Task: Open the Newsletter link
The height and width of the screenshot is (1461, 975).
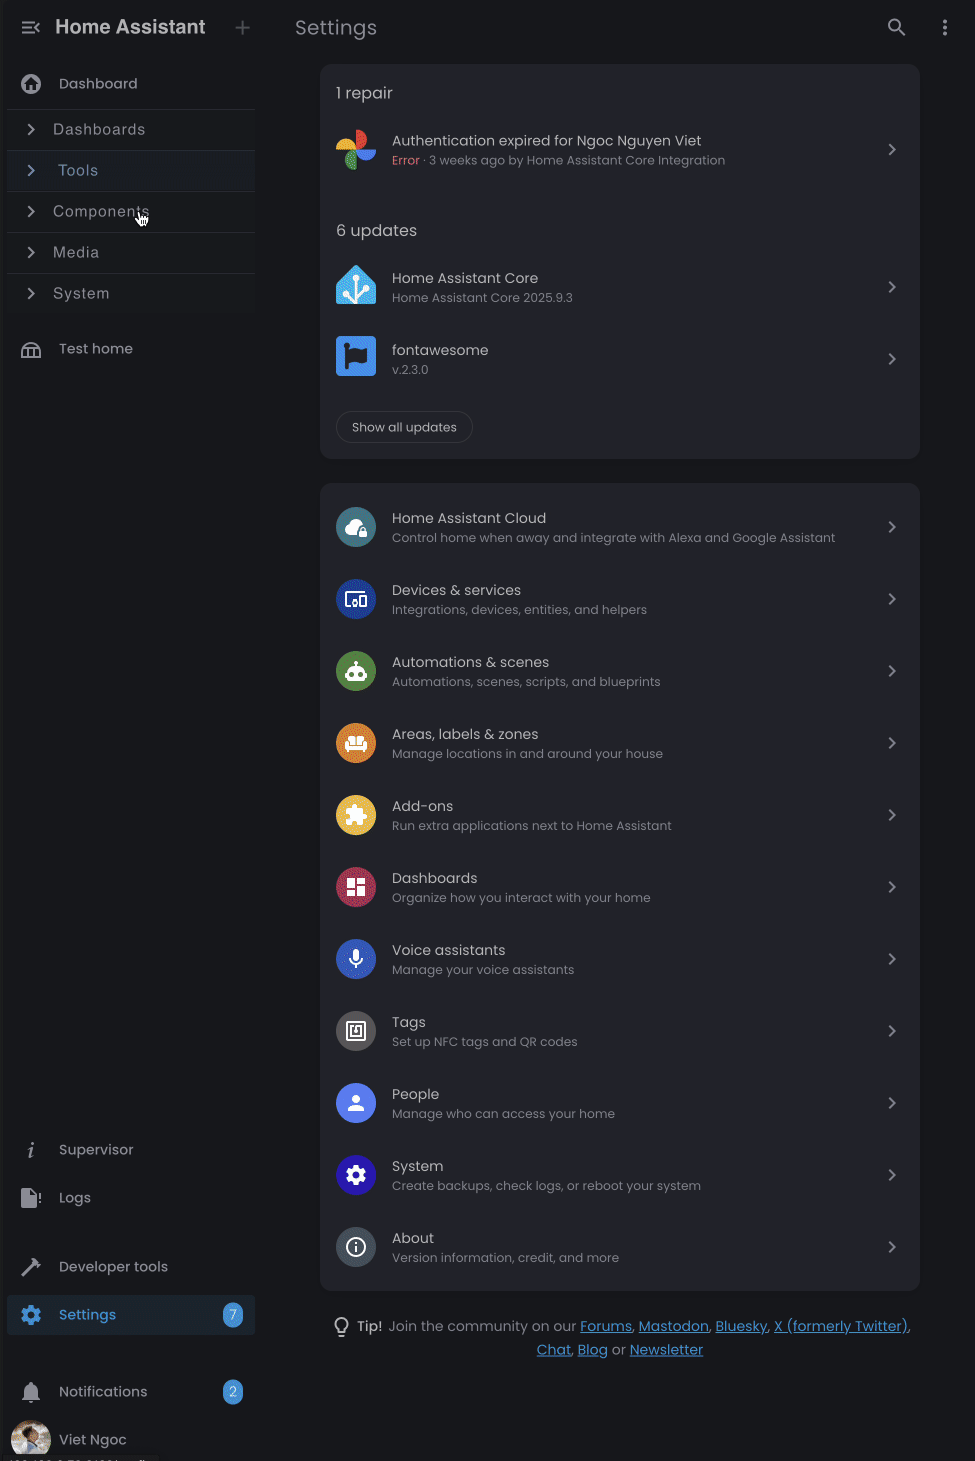Action: (666, 1350)
